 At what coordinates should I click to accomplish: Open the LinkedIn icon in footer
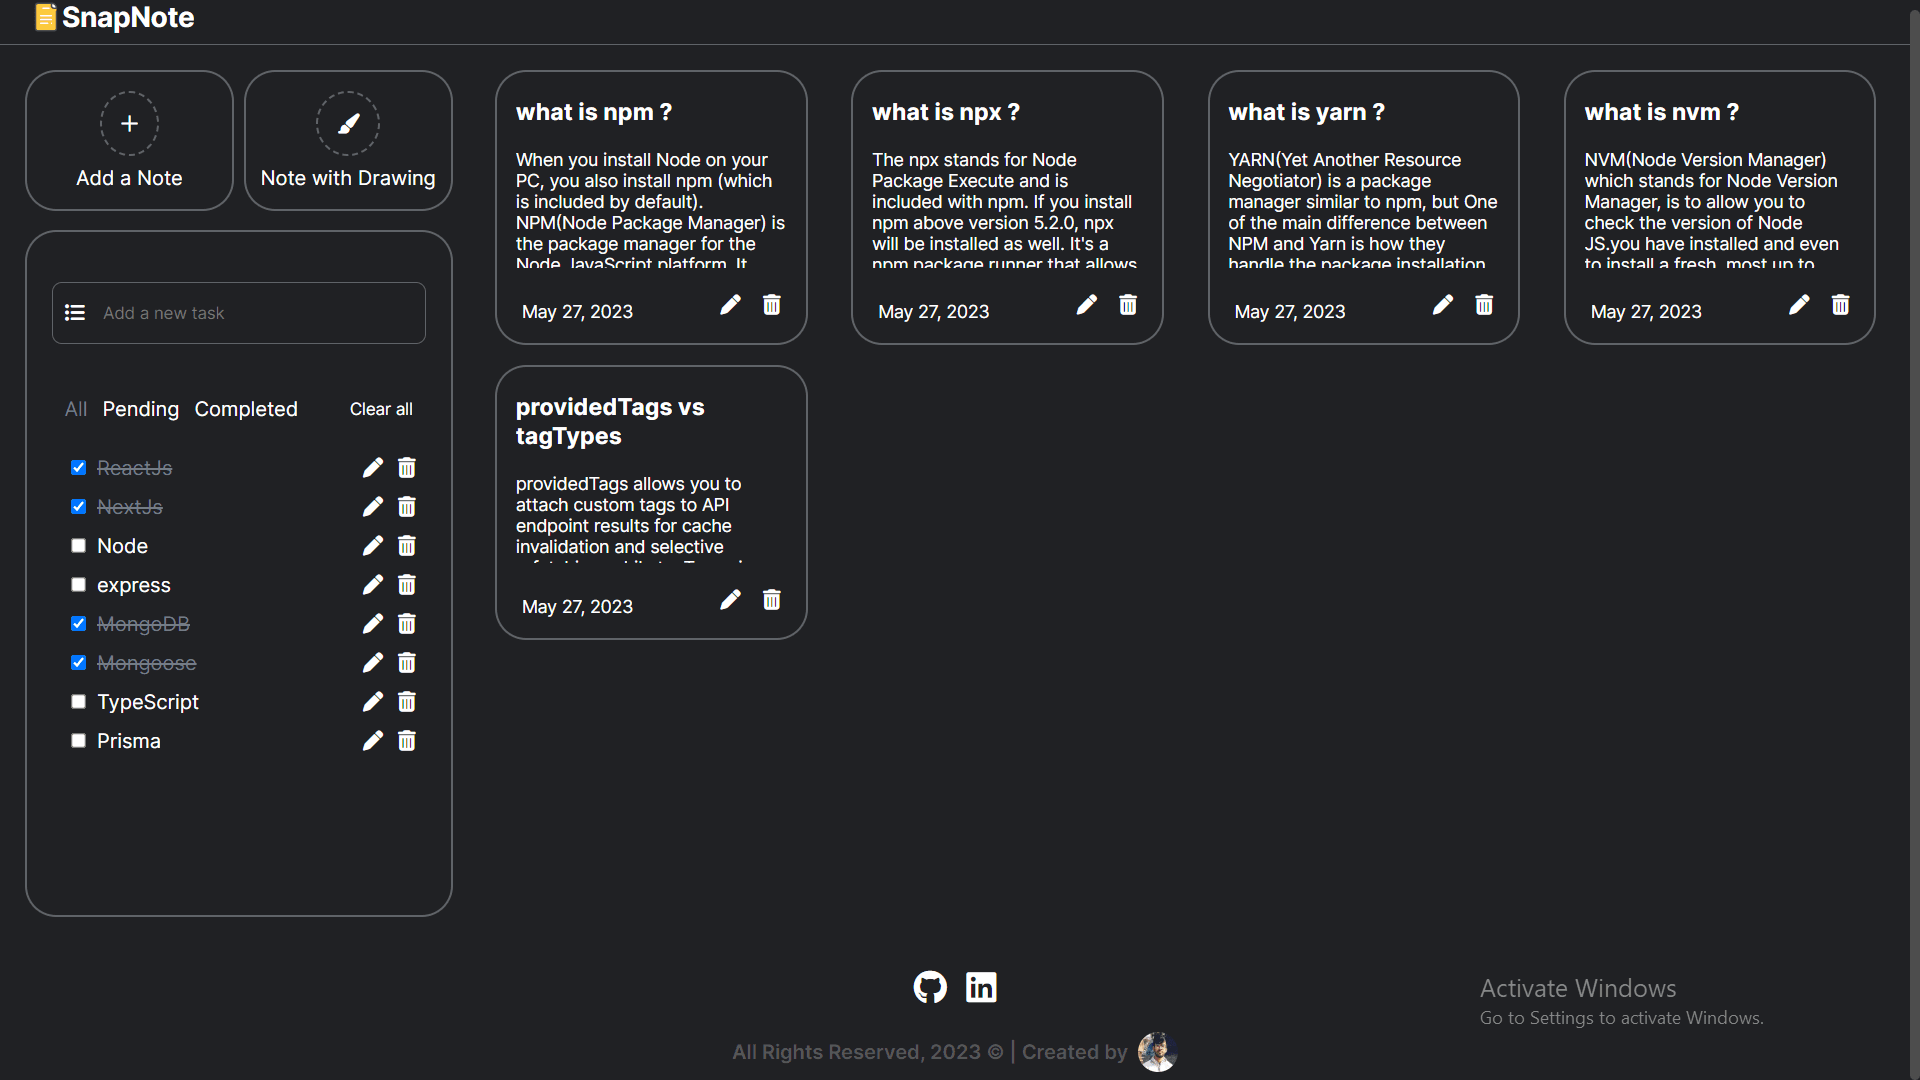(x=981, y=987)
